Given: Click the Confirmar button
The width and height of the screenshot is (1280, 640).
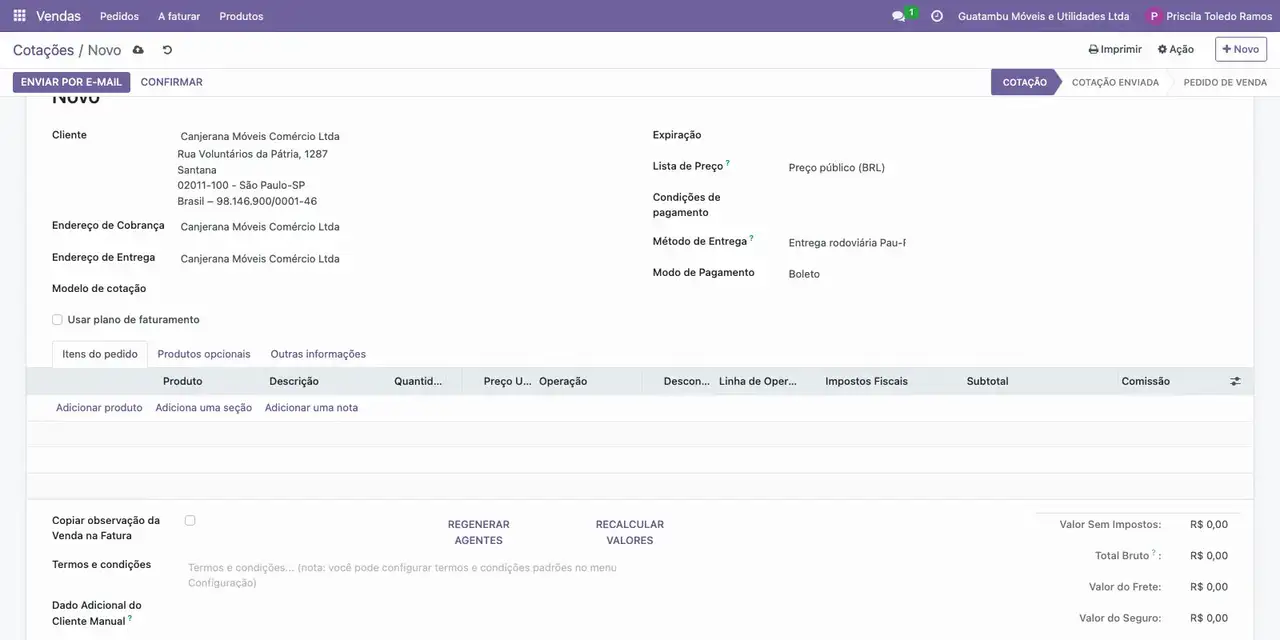Looking at the screenshot, I should tap(171, 82).
